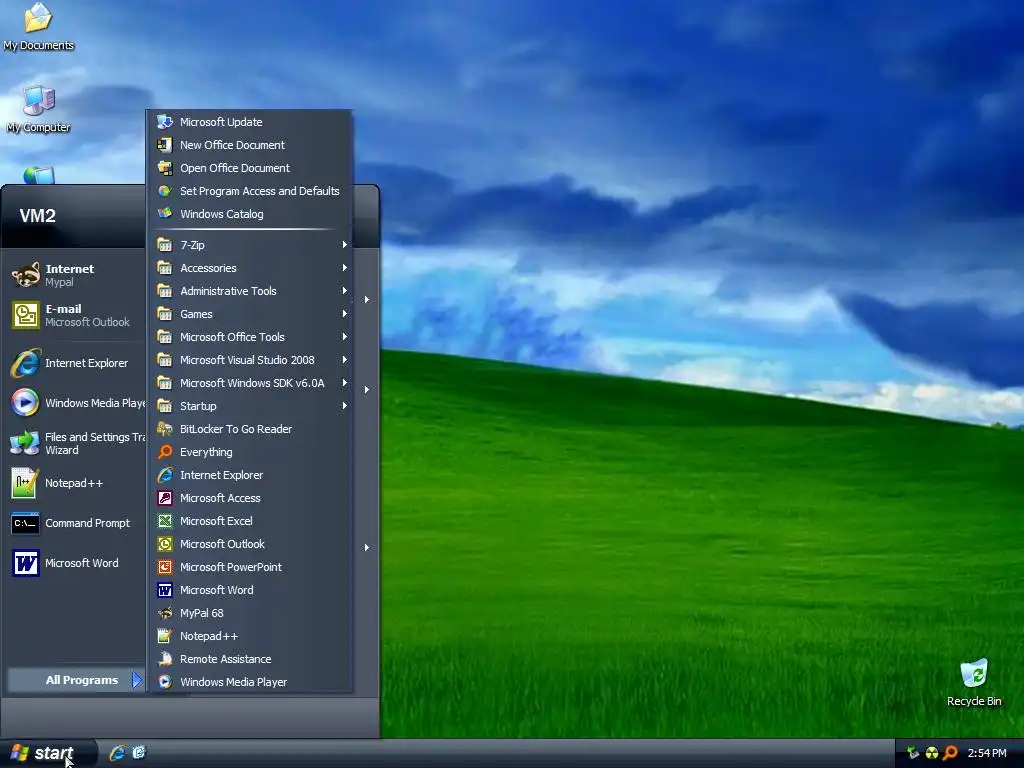This screenshot has width=1024, height=768.
Task: Click the Games folder icon
Action: pos(165,313)
